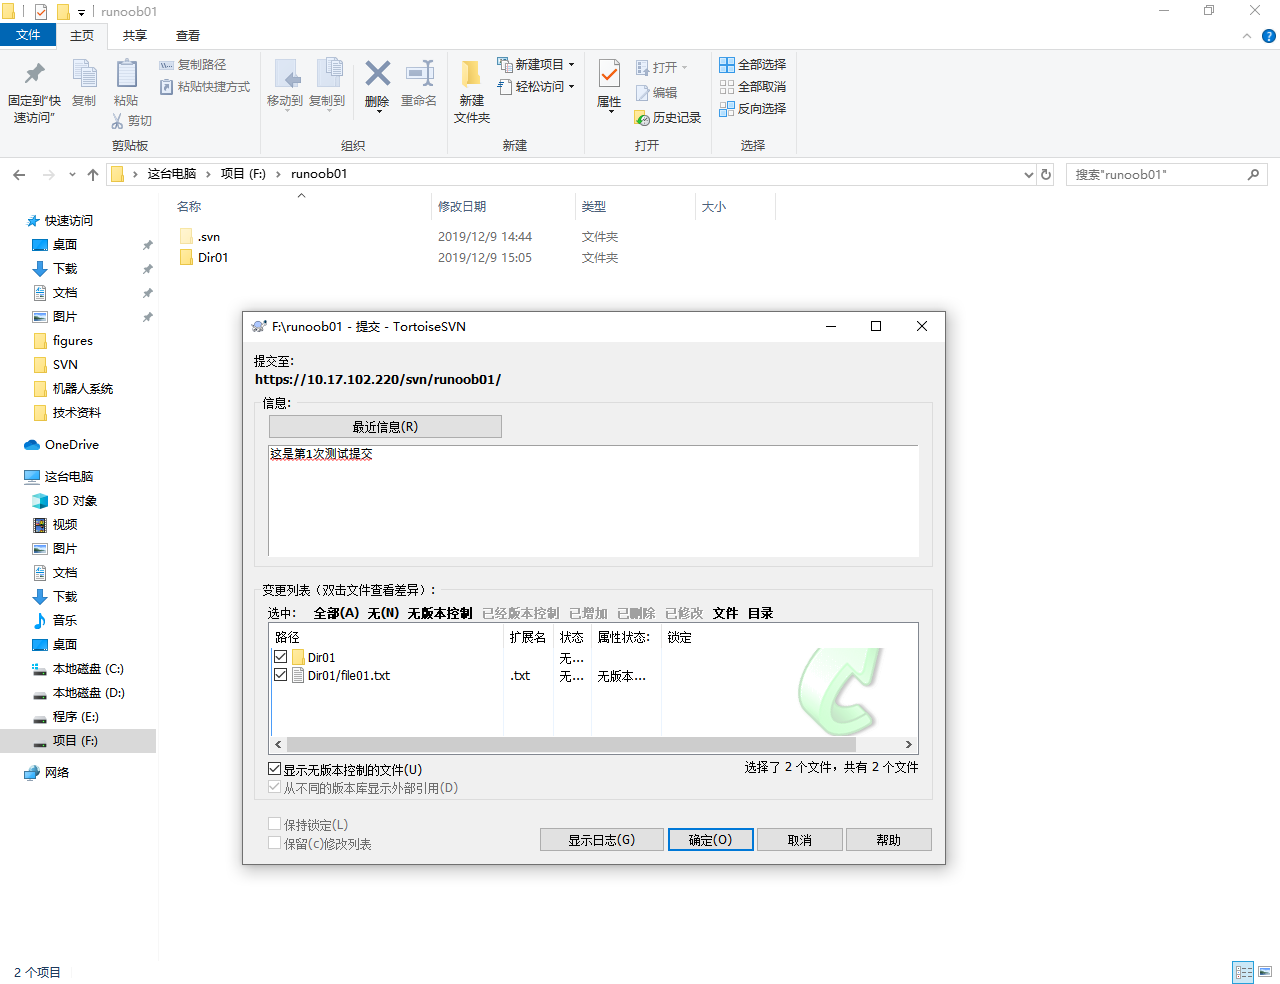The image size is (1280, 984).
Task: Click the Copy icon in ribbon
Action: point(84,73)
